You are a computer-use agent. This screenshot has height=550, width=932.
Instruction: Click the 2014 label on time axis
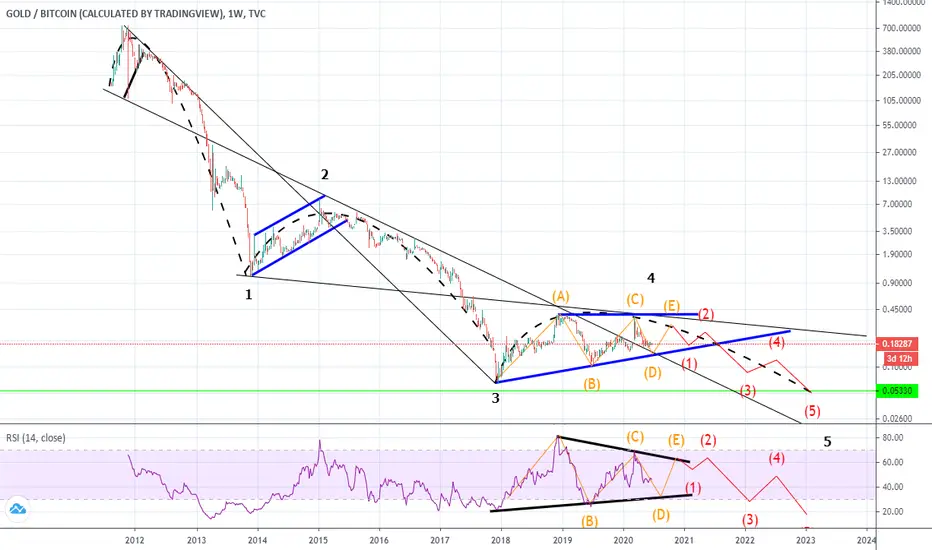point(257,540)
